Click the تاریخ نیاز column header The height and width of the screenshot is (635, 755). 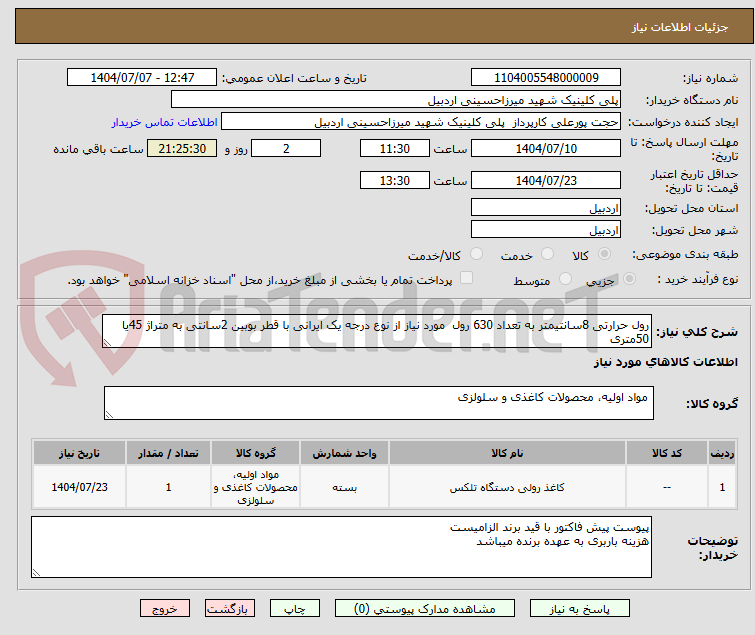click(x=79, y=453)
